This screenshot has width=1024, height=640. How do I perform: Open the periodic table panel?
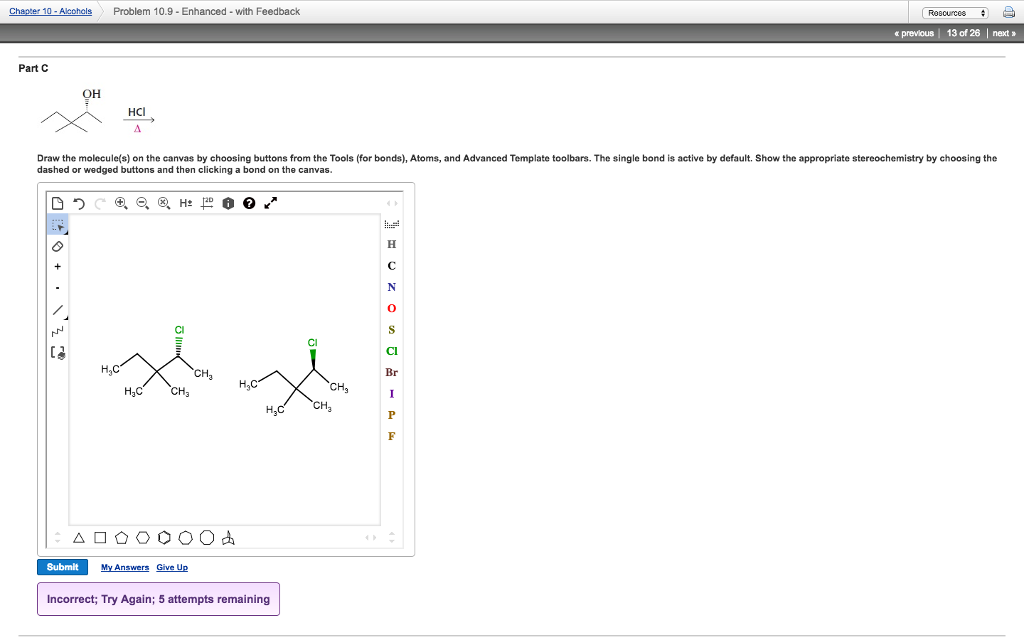pyautogui.click(x=229, y=202)
